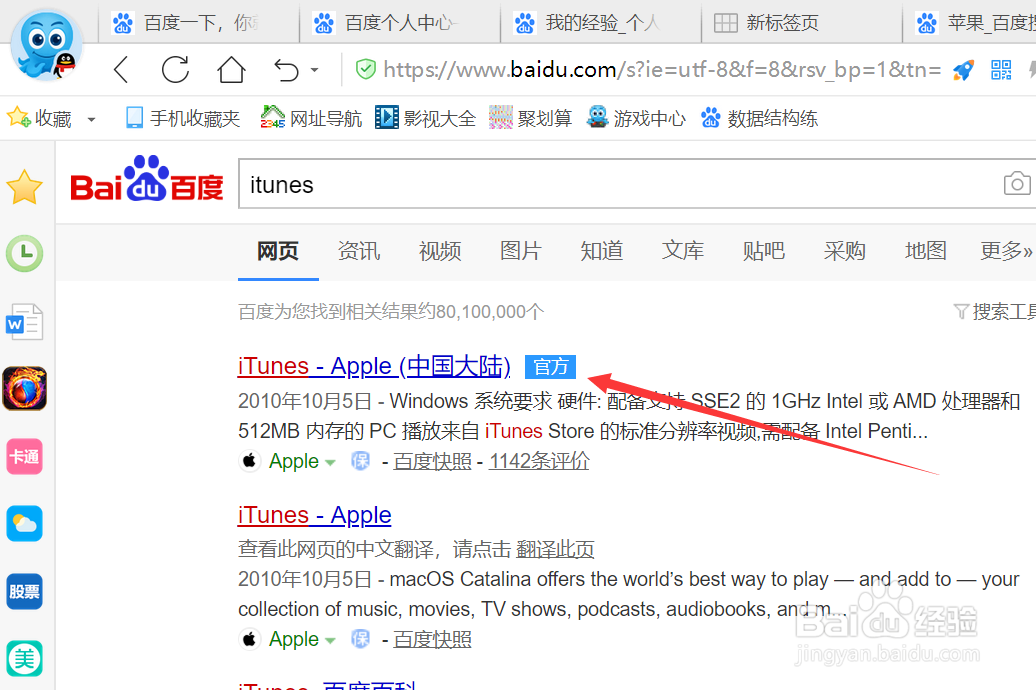Open history via clock icon in sidebar
Screen dimensions: 1036x690
pyautogui.click(x=24, y=254)
